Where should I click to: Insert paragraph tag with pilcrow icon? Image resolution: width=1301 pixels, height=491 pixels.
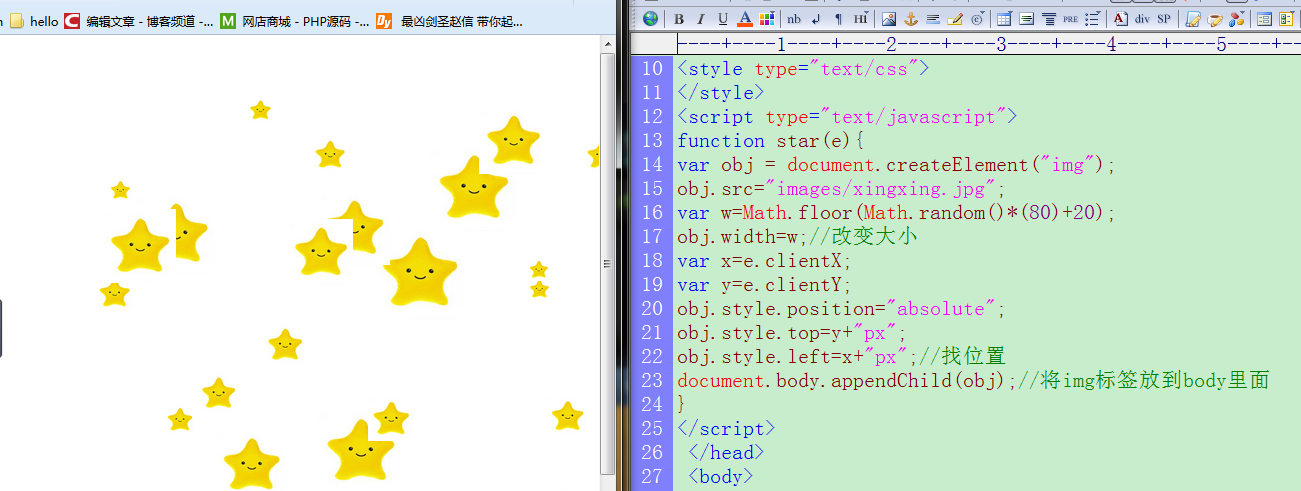[838, 18]
